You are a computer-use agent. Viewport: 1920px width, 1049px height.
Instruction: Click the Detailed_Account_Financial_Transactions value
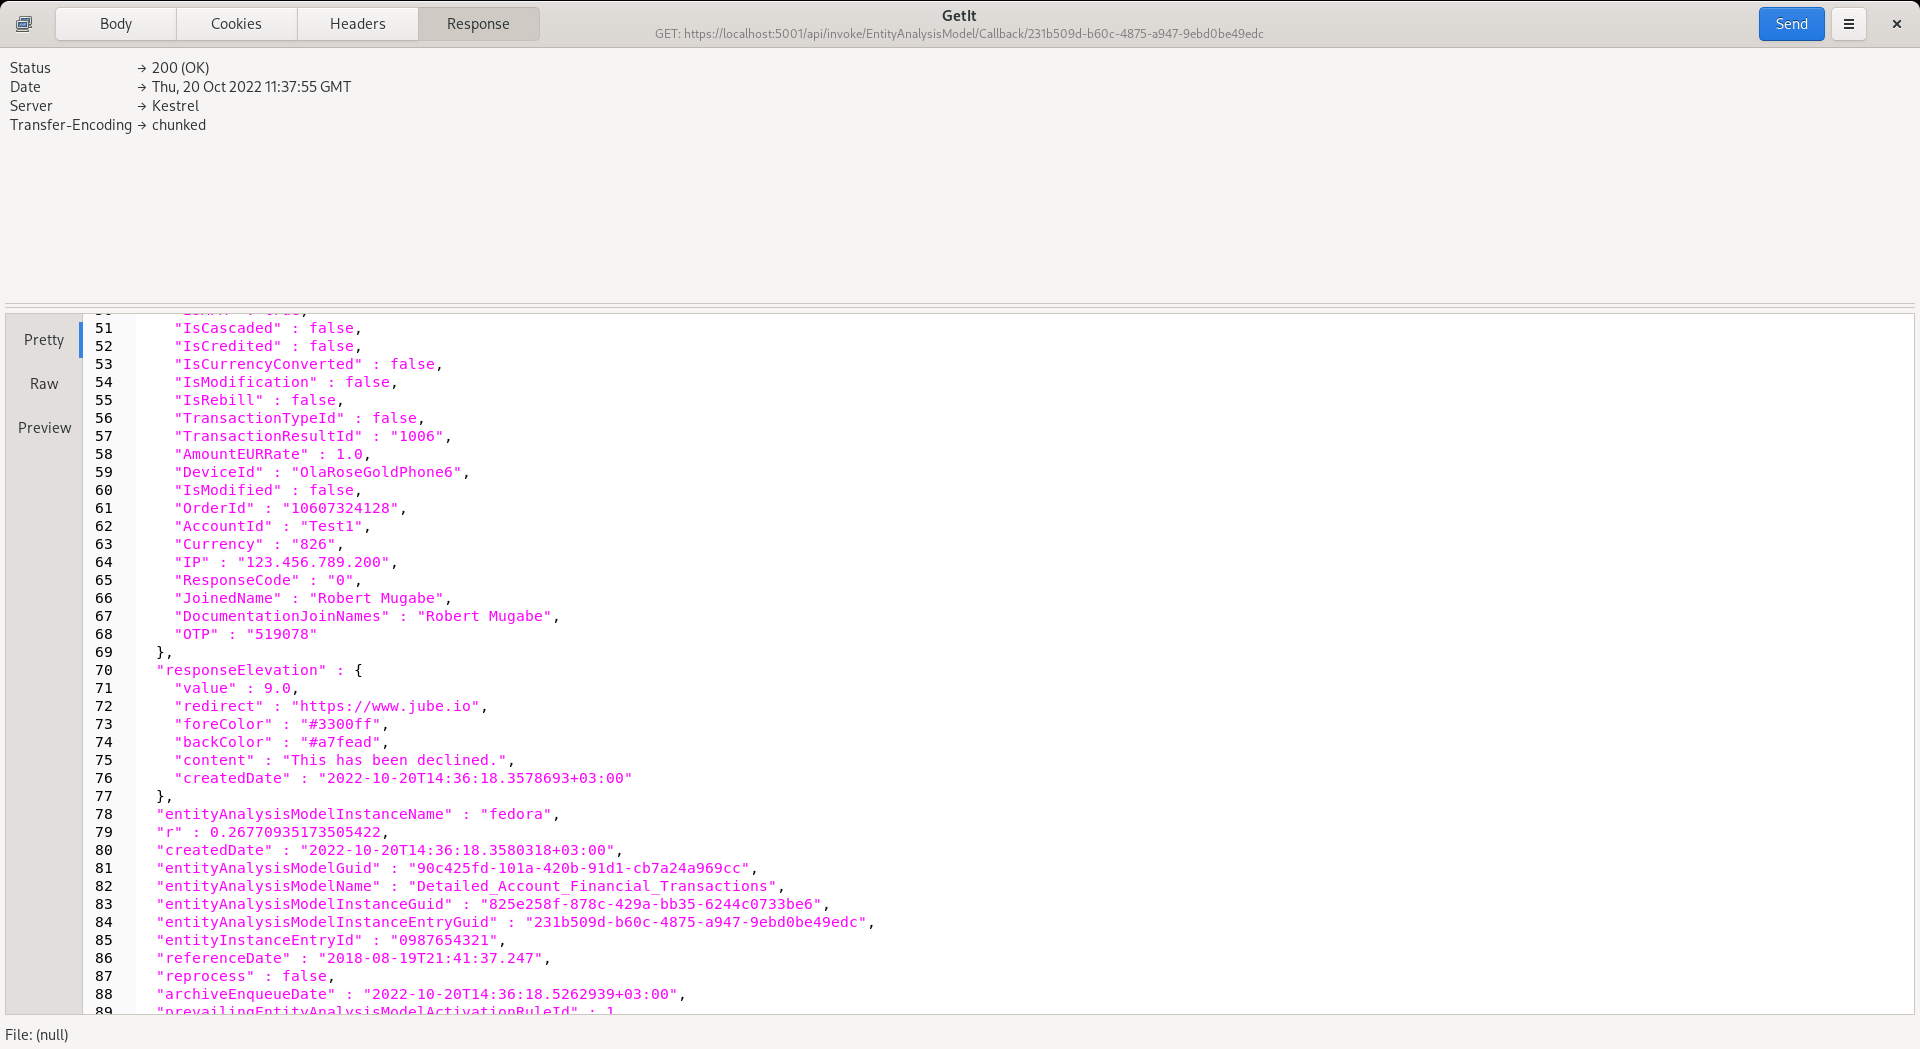592,886
